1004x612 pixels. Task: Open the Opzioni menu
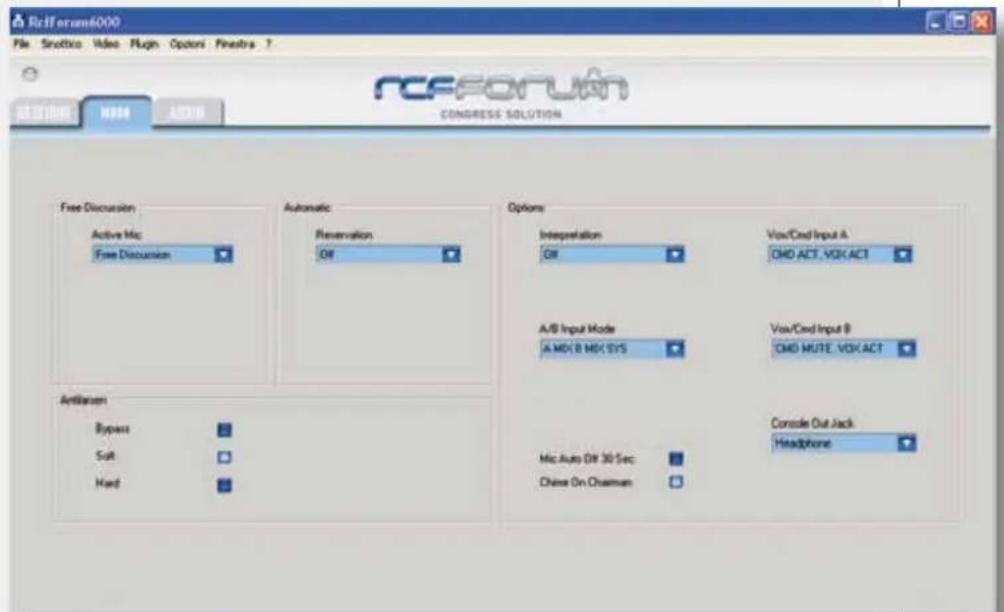187,44
